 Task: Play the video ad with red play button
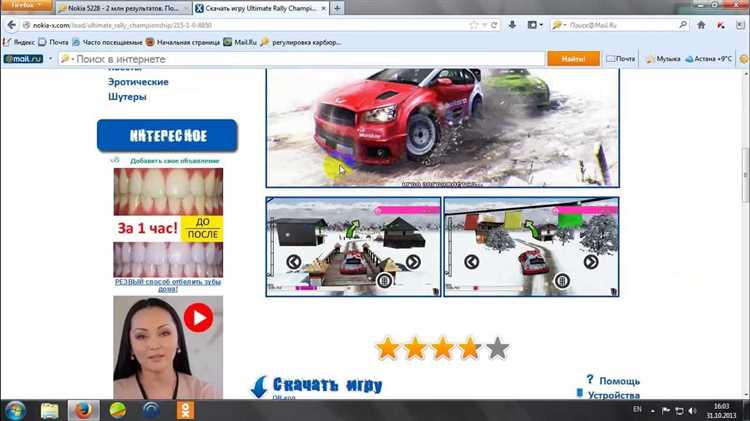pos(198,318)
